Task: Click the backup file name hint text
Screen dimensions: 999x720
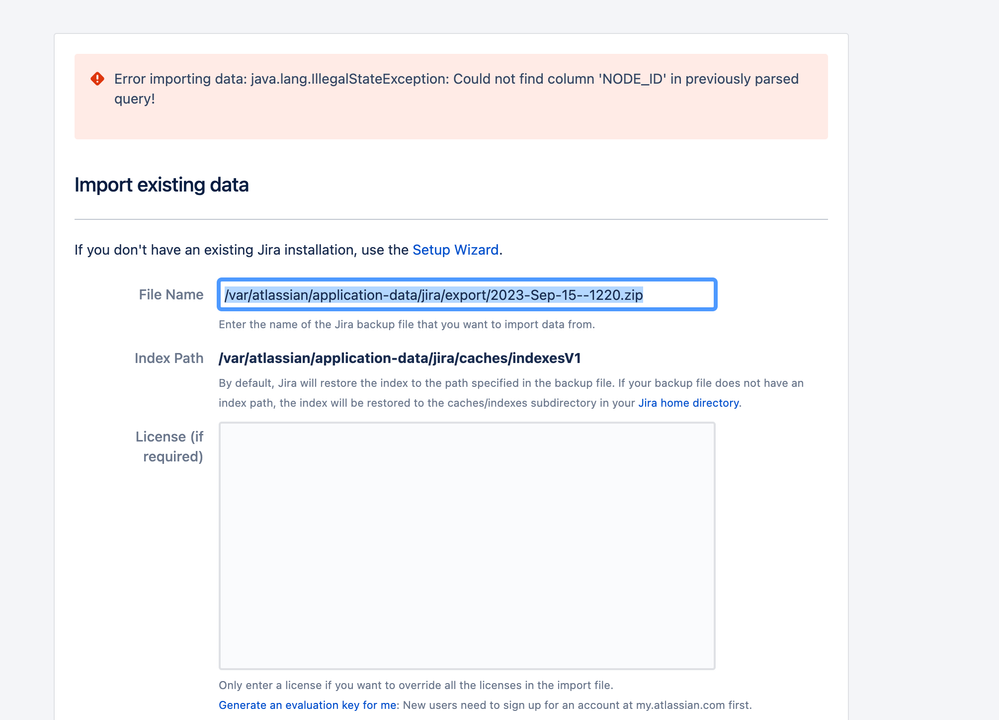Action: point(406,324)
